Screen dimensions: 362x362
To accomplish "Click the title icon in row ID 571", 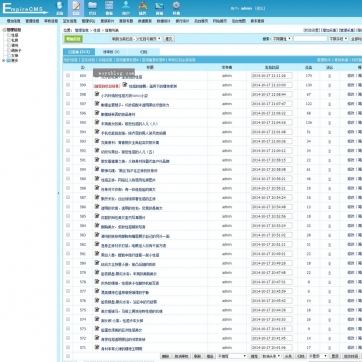I will point(97,348).
